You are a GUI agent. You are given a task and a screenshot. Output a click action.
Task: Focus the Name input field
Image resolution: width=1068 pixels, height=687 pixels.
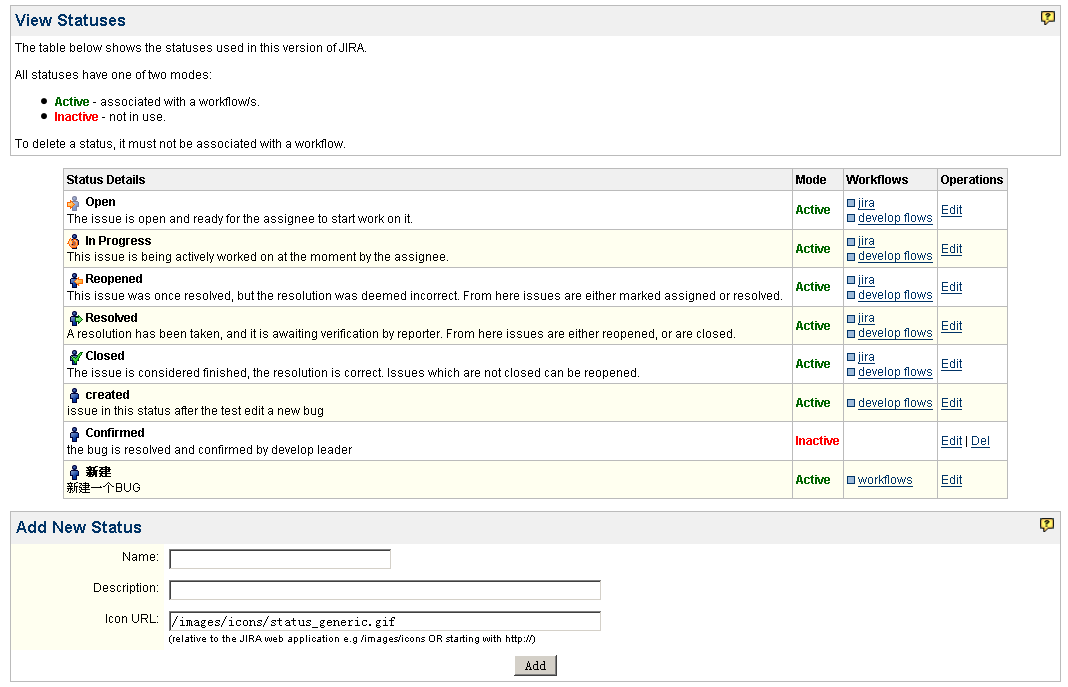280,559
